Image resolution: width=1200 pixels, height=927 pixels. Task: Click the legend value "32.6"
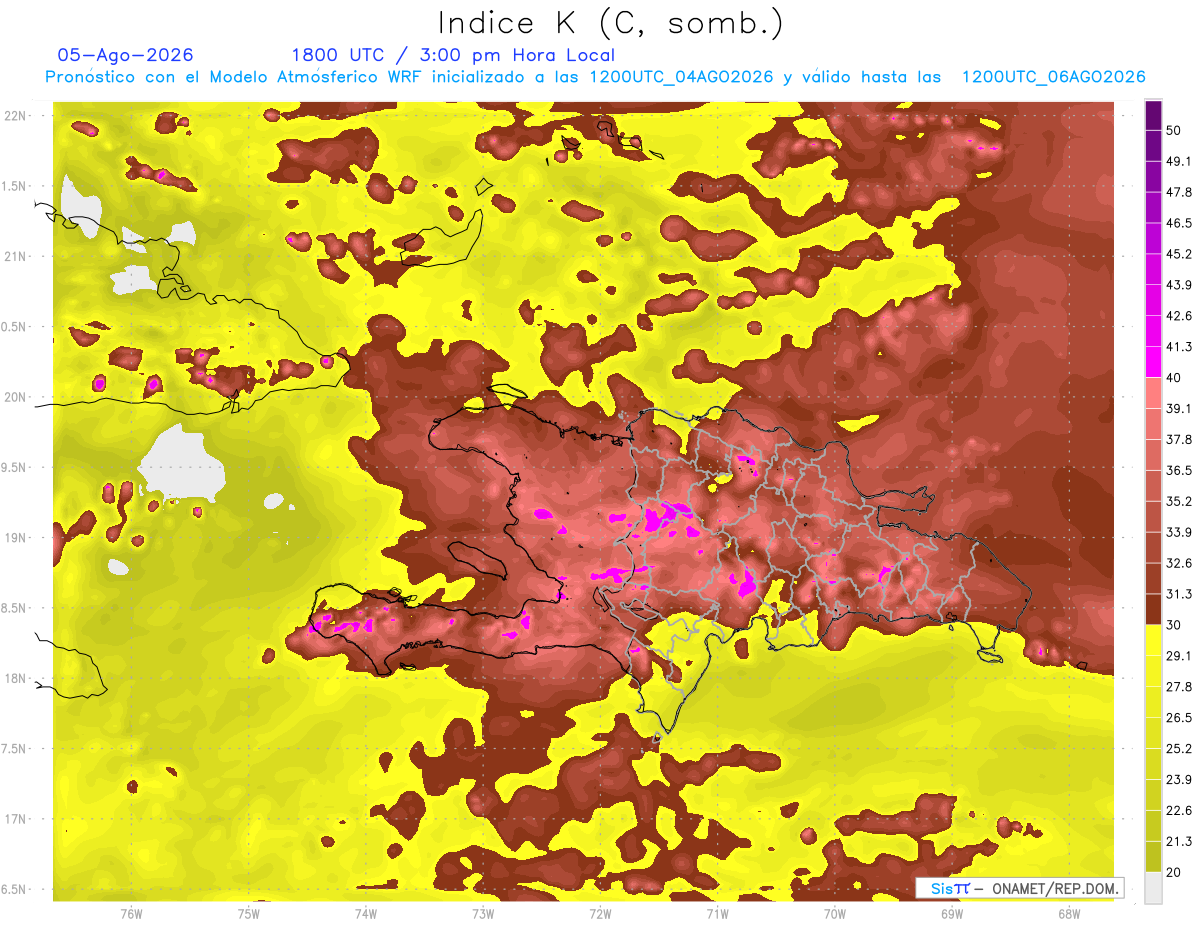(x=1179, y=563)
